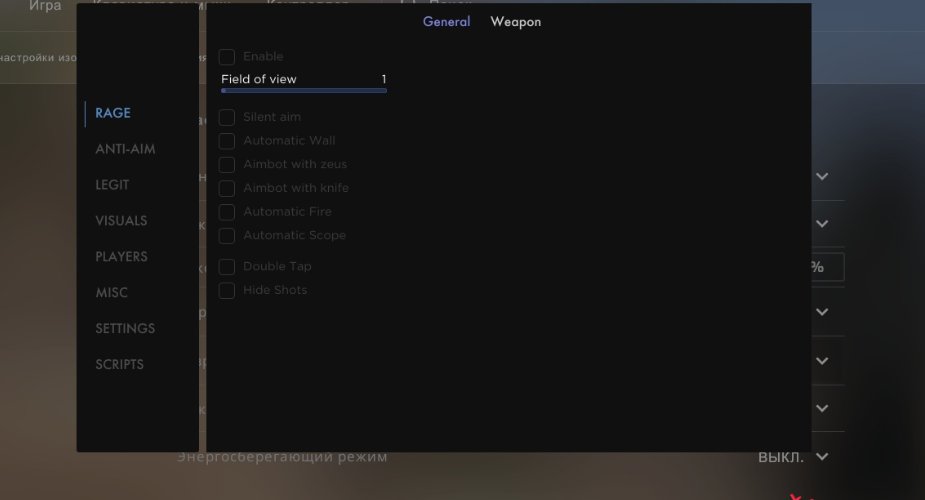This screenshot has width=925, height=500.
Task: Select RAGE in the sidebar
Action: (x=113, y=113)
